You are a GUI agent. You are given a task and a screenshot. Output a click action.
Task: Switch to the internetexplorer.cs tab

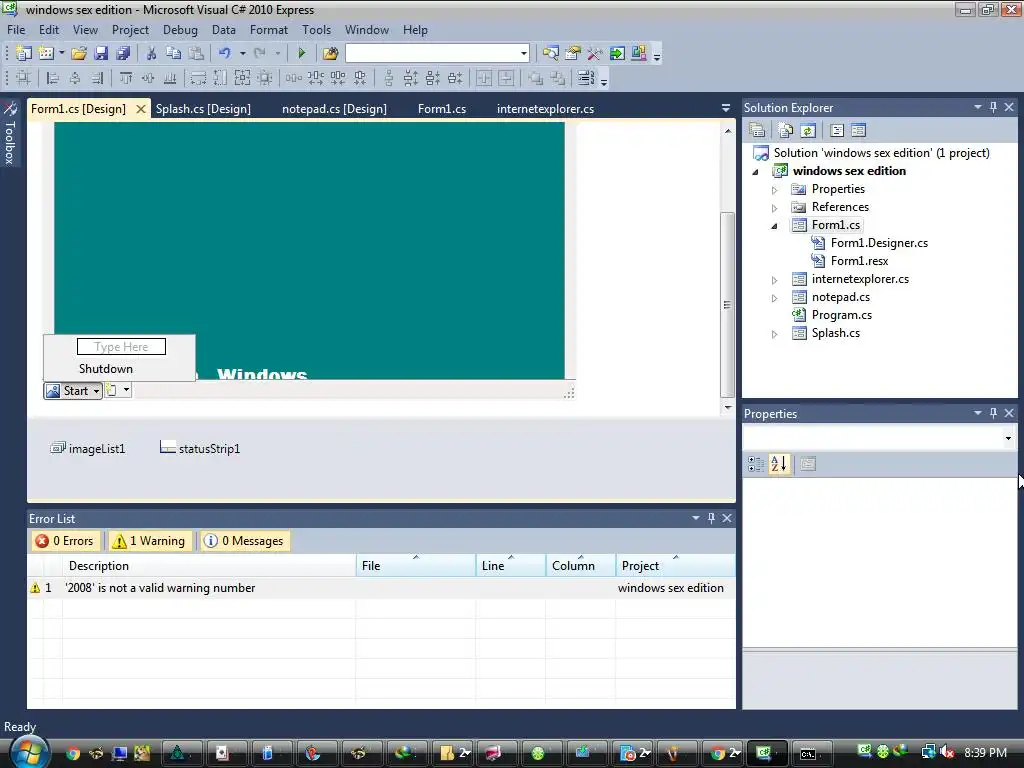(x=545, y=109)
